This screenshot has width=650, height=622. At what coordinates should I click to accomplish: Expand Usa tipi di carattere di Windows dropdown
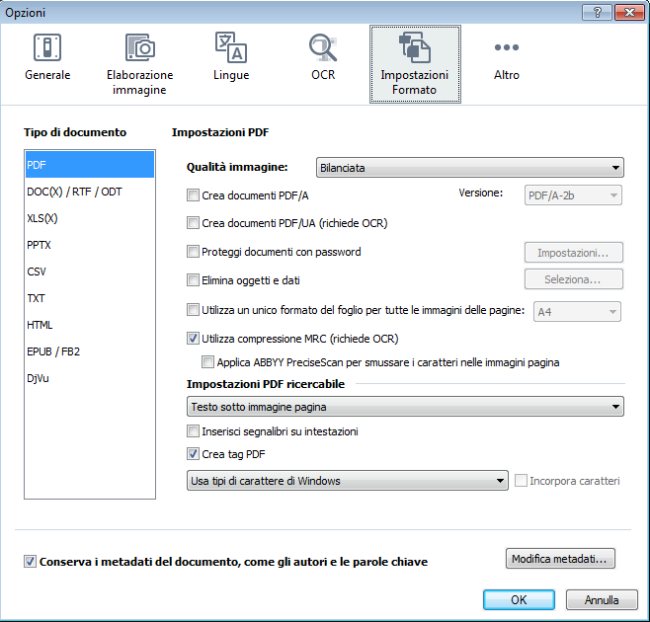(348, 481)
